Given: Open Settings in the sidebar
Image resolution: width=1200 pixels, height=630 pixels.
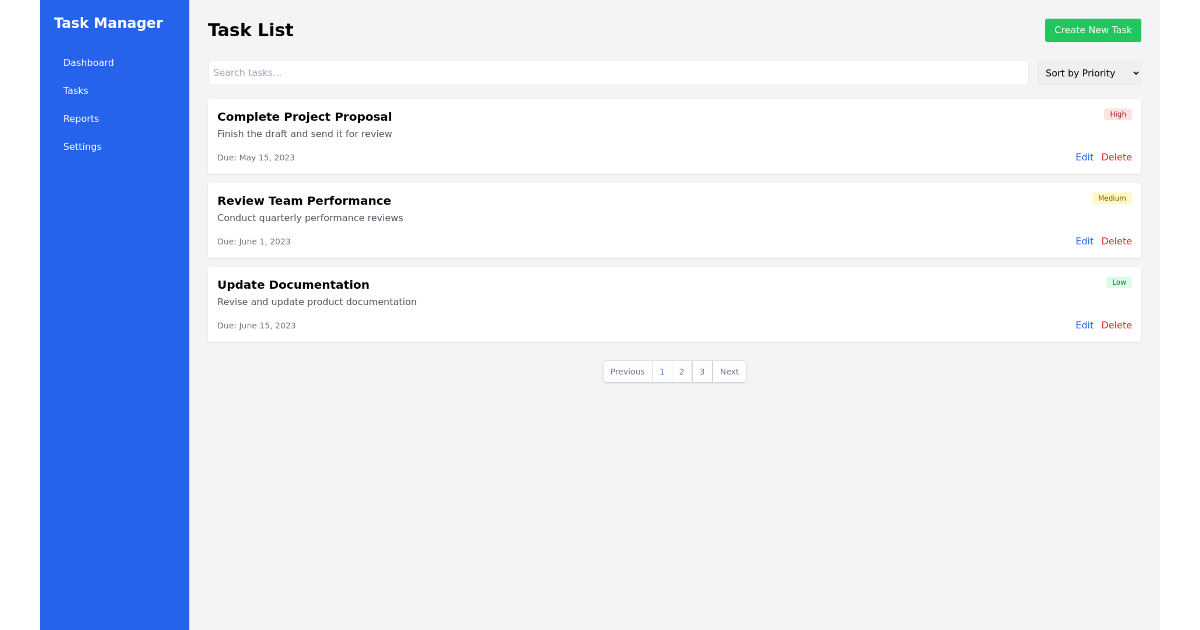Looking at the screenshot, I should pyautogui.click(x=82, y=147).
